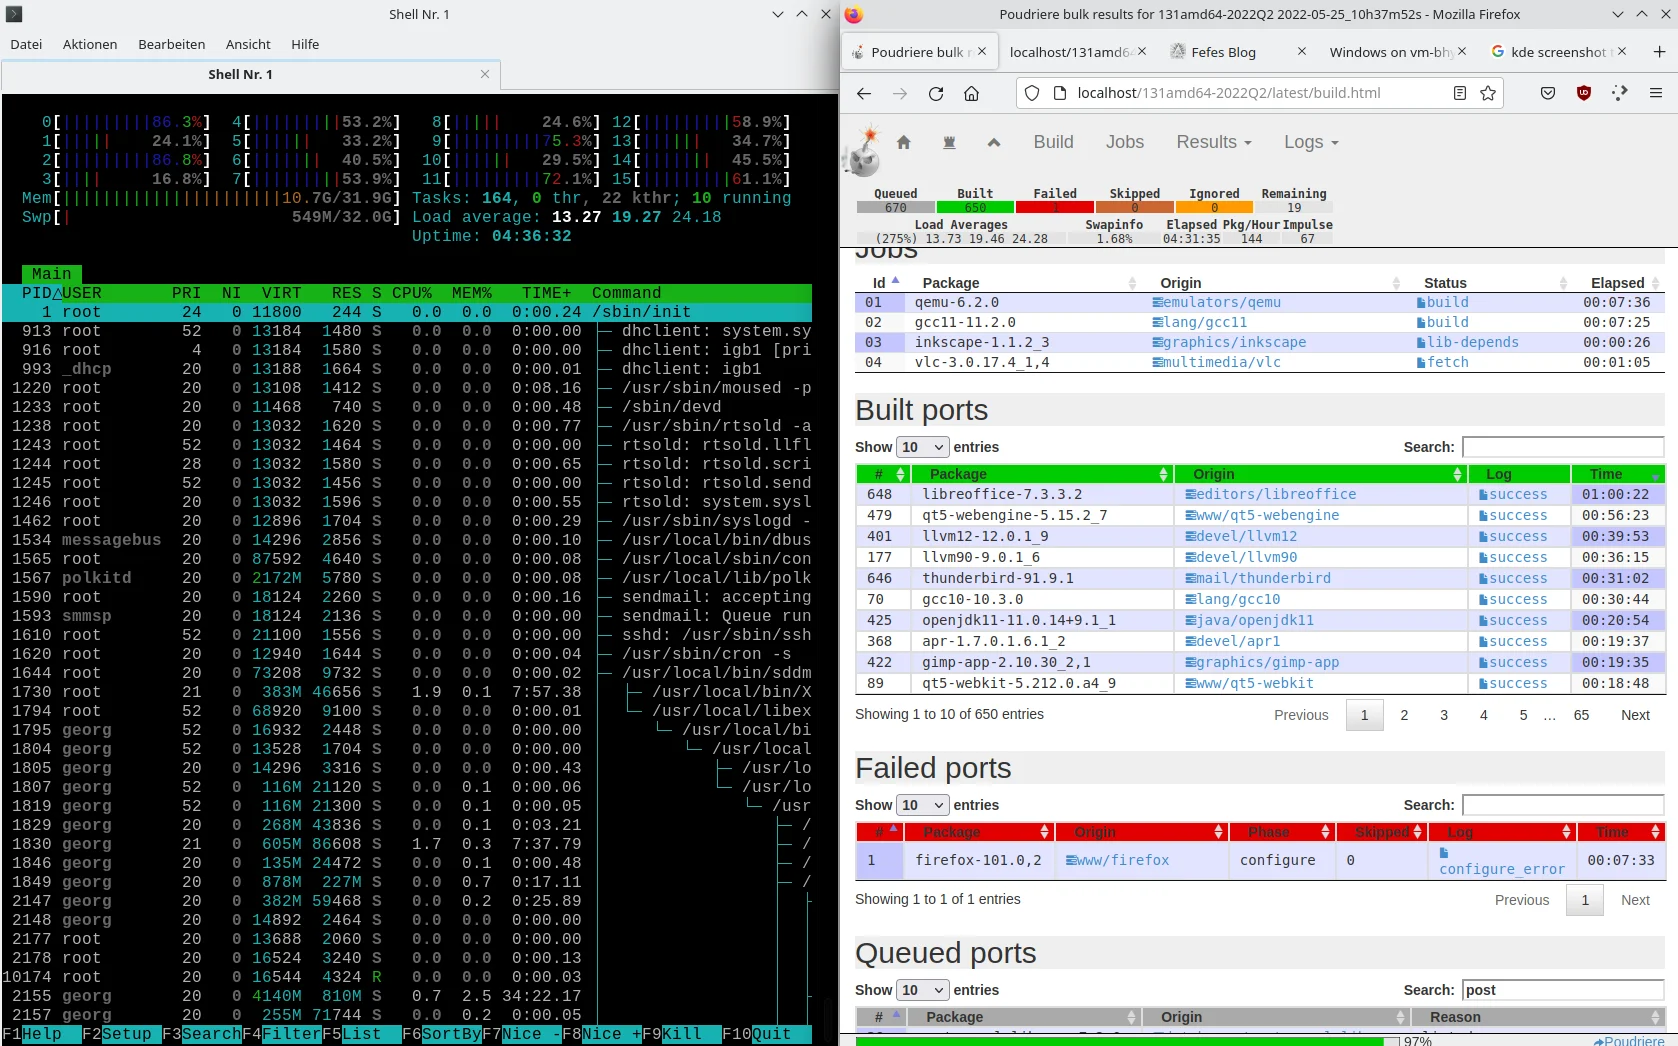
Task: Save page to Pocket
Action: point(1548,93)
